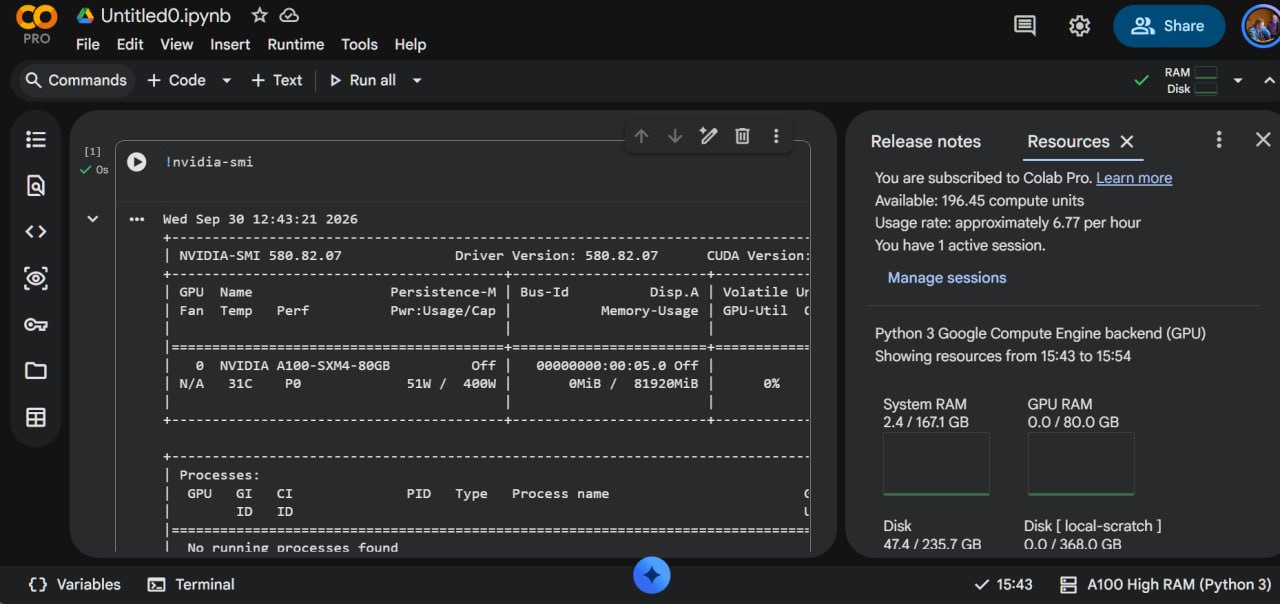Switch to the Release notes tab

click(x=926, y=141)
